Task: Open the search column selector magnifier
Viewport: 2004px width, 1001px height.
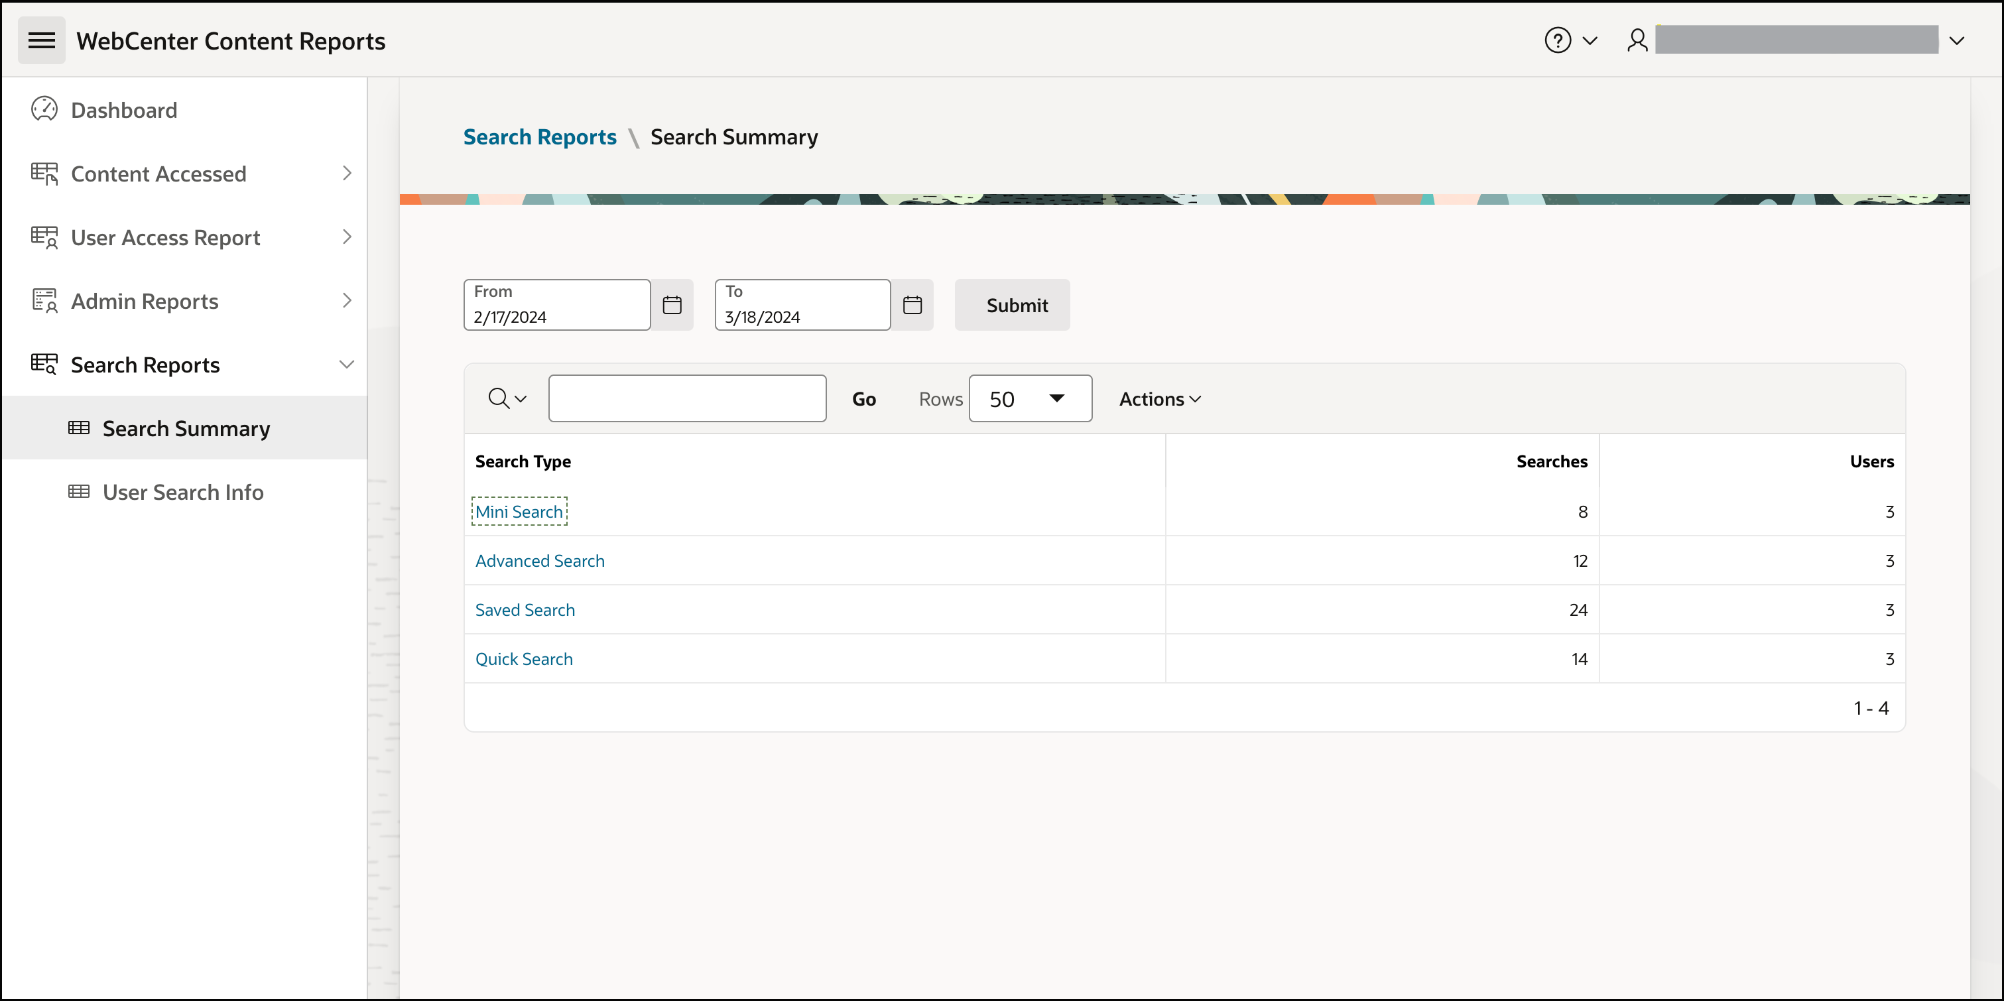Action: click(x=507, y=399)
